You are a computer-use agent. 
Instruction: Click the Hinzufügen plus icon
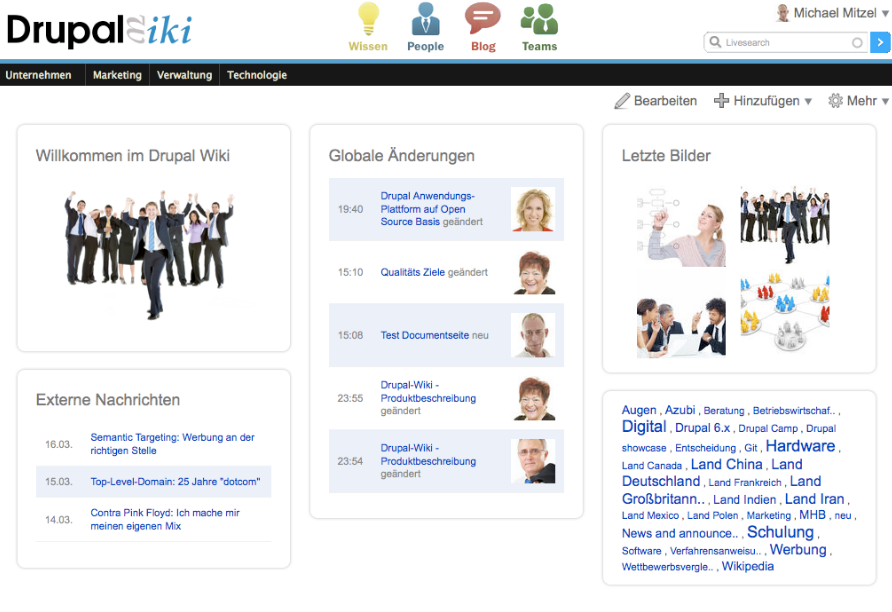point(721,101)
